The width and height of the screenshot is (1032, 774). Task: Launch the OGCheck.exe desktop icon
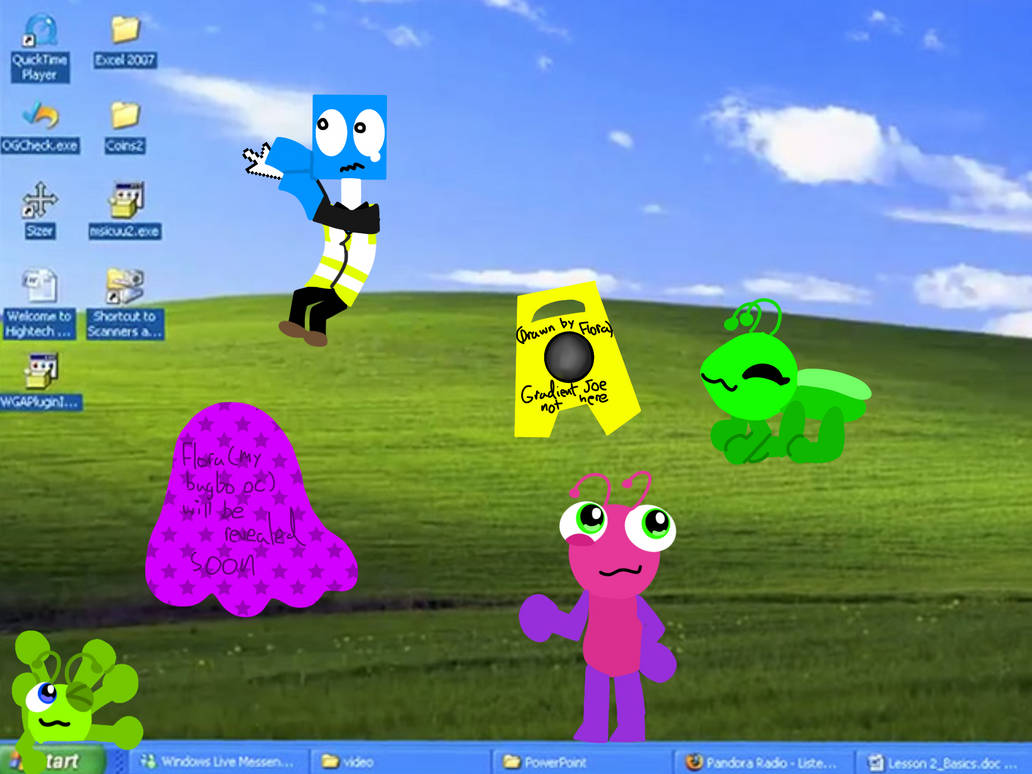tap(40, 126)
